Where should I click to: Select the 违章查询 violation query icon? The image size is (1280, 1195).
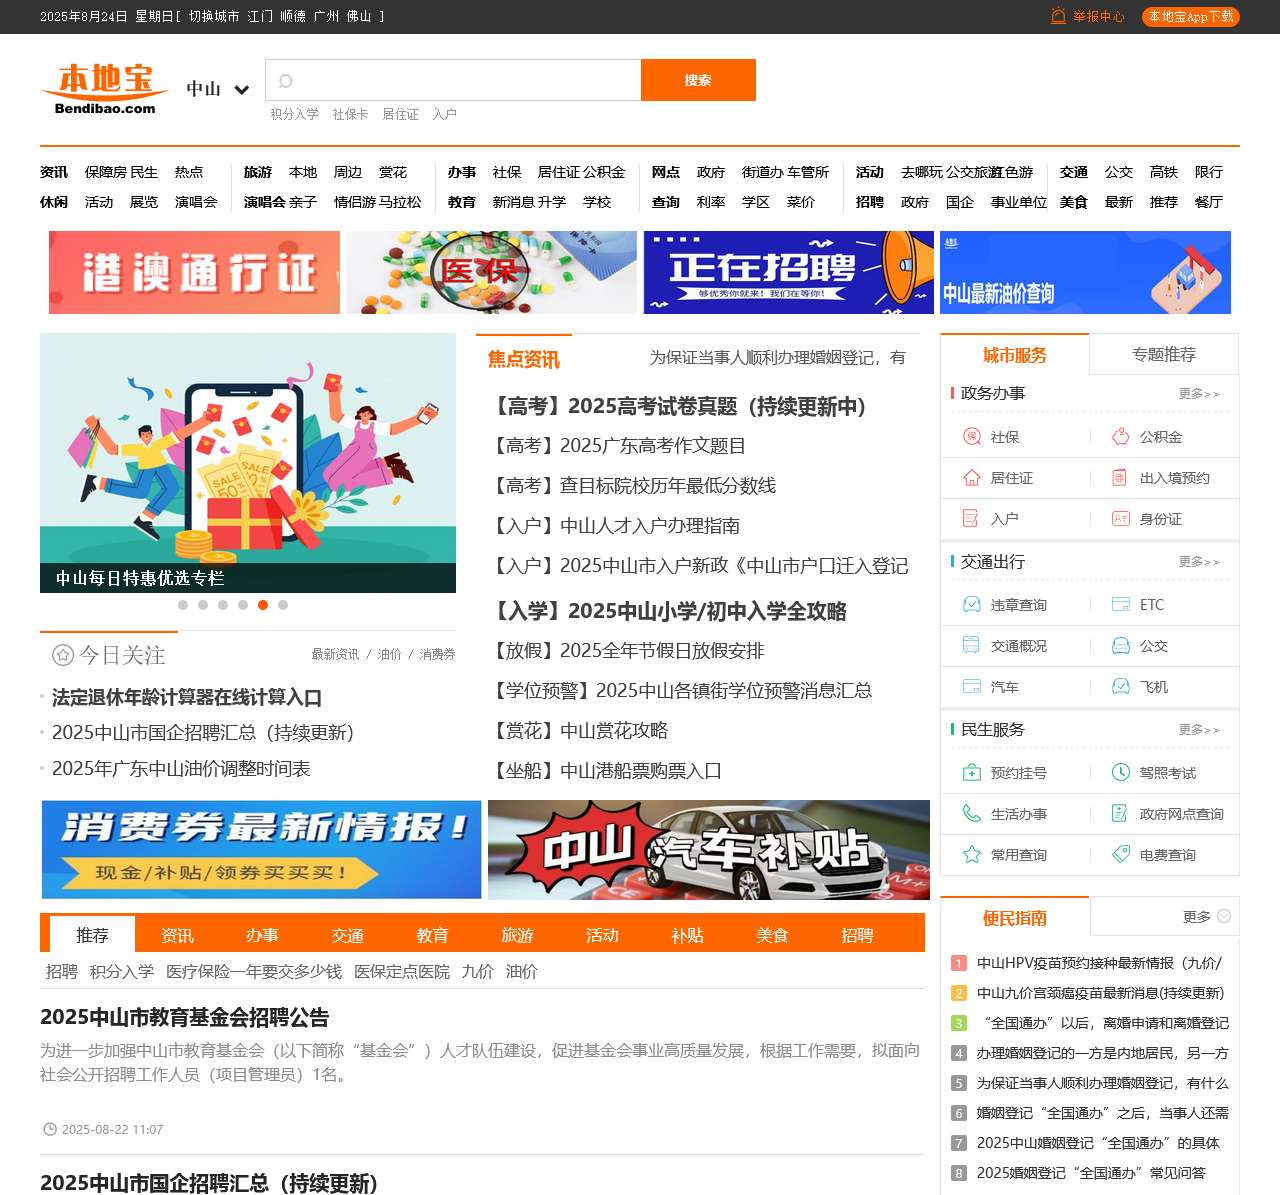coord(971,605)
